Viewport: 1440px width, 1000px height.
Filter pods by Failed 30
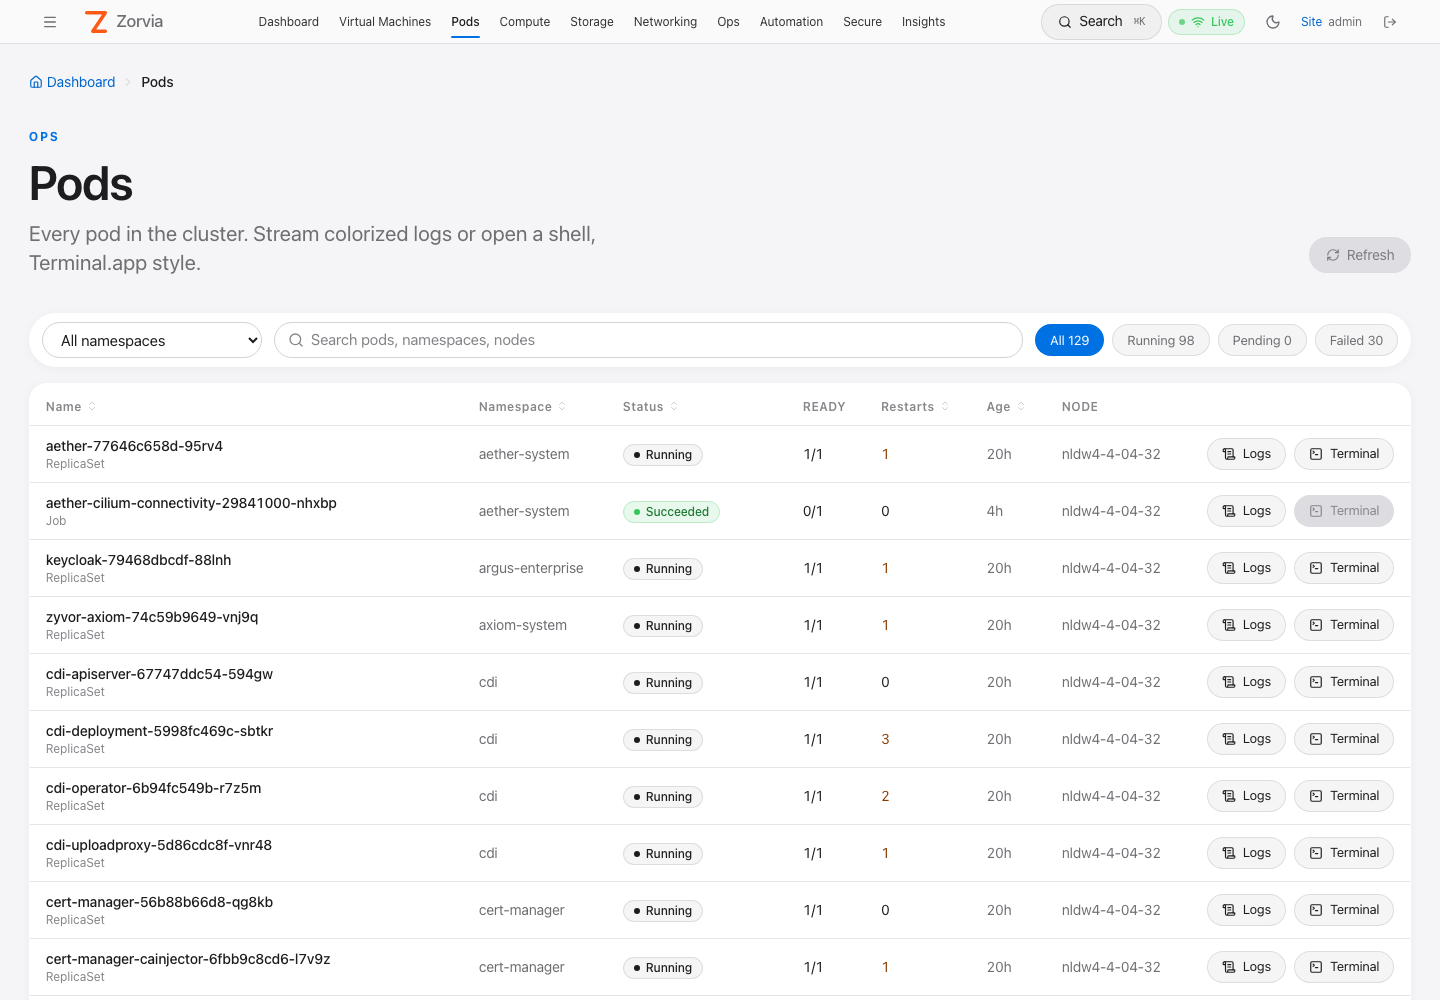1356,340
